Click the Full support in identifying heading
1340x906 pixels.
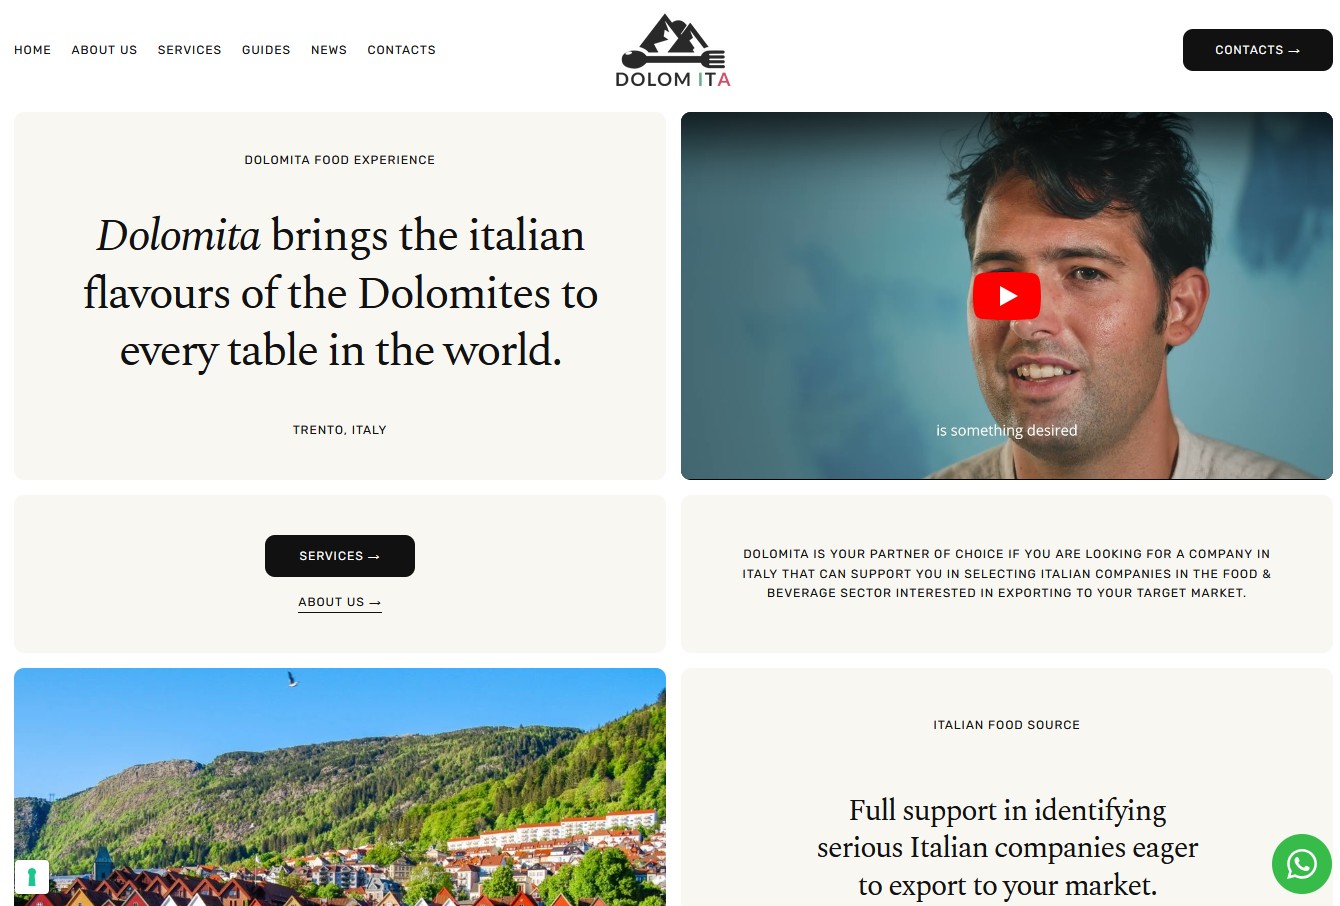click(x=1007, y=847)
